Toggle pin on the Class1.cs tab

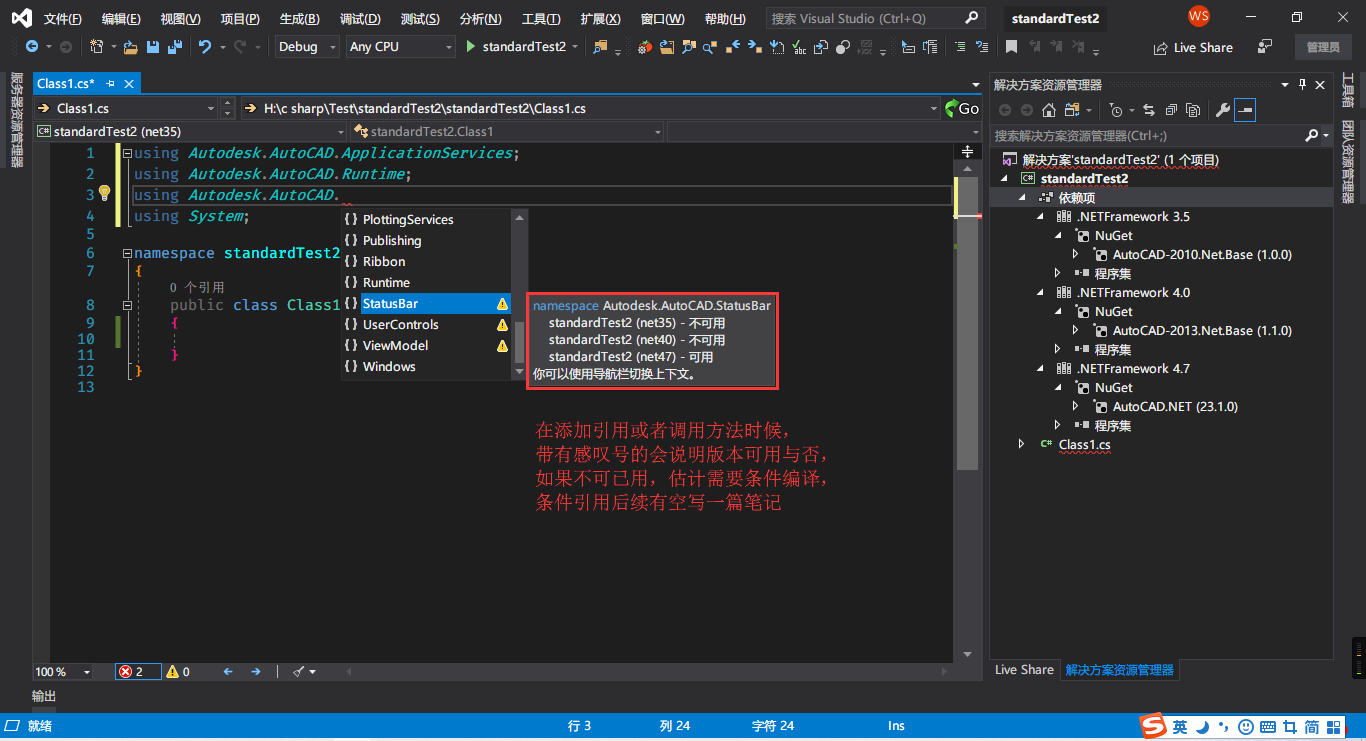(111, 84)
